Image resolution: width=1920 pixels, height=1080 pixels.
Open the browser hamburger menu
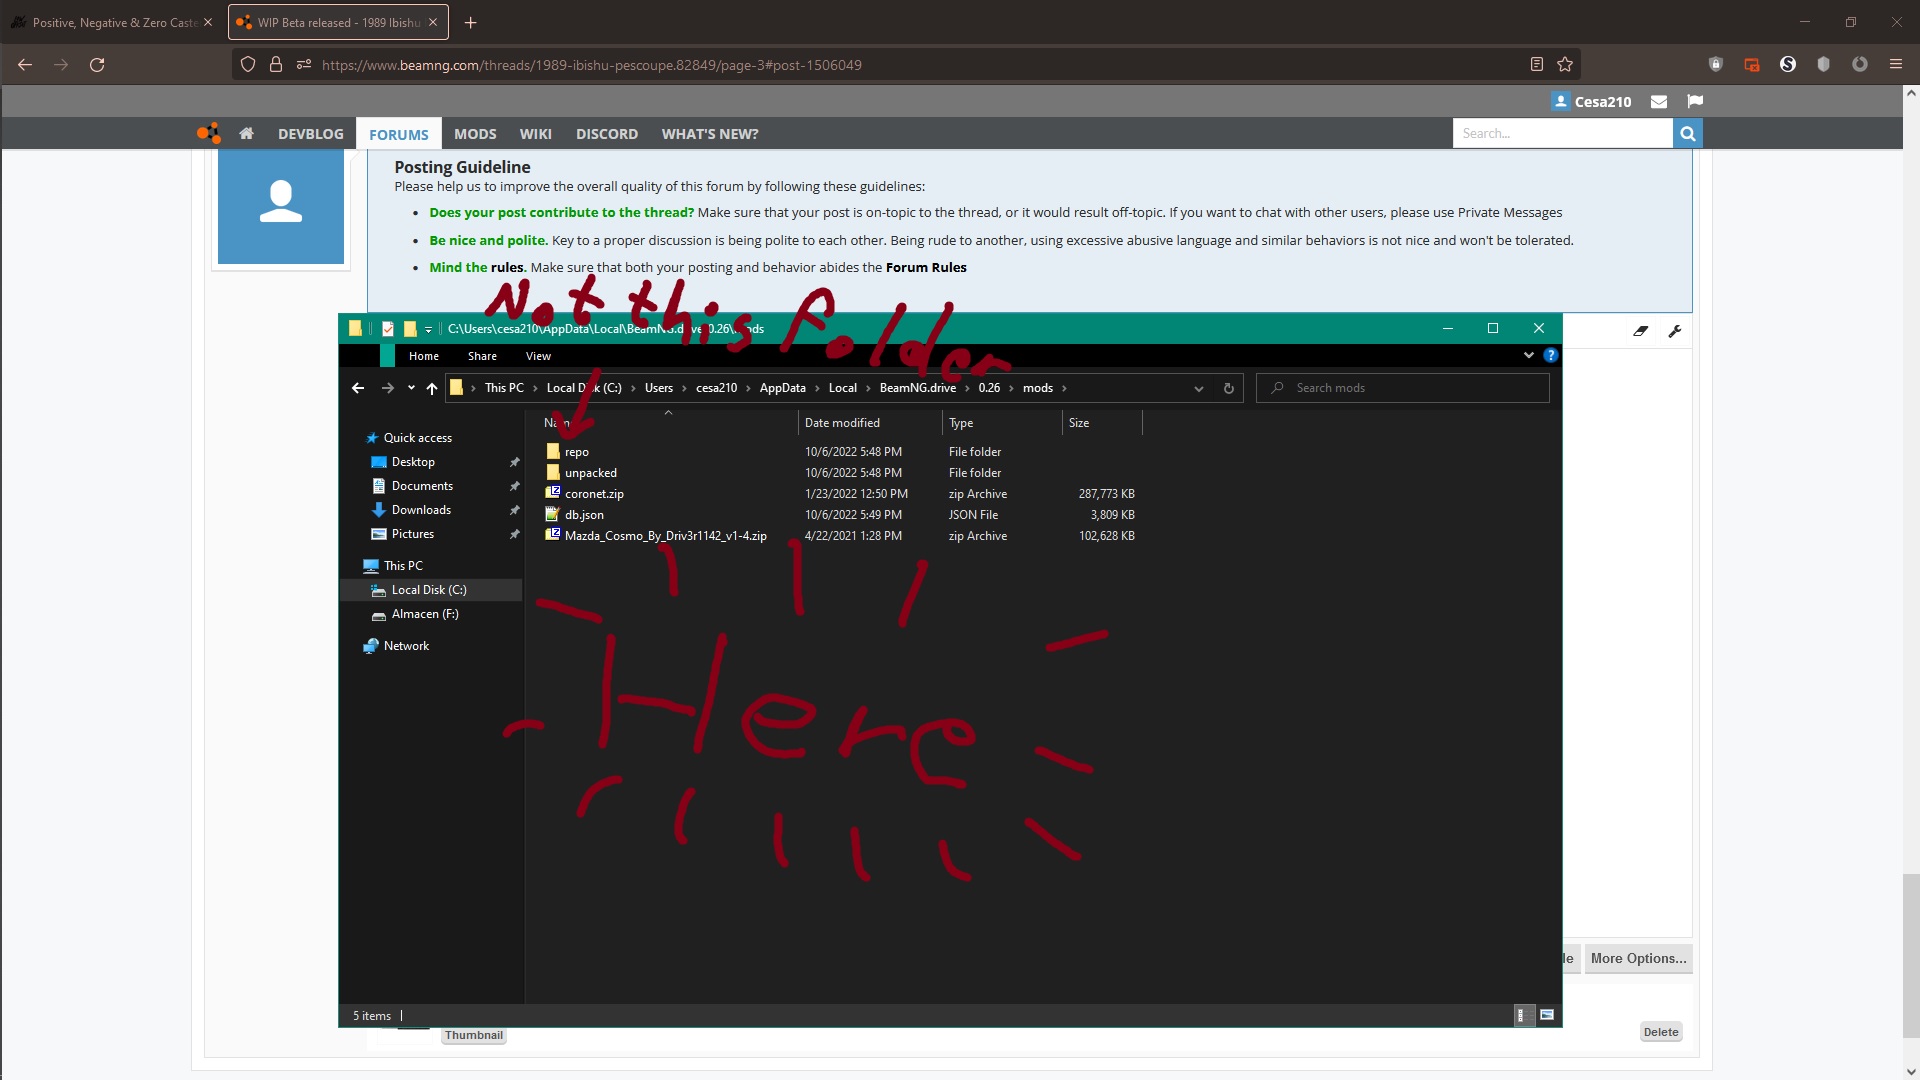click(1895, 65)
